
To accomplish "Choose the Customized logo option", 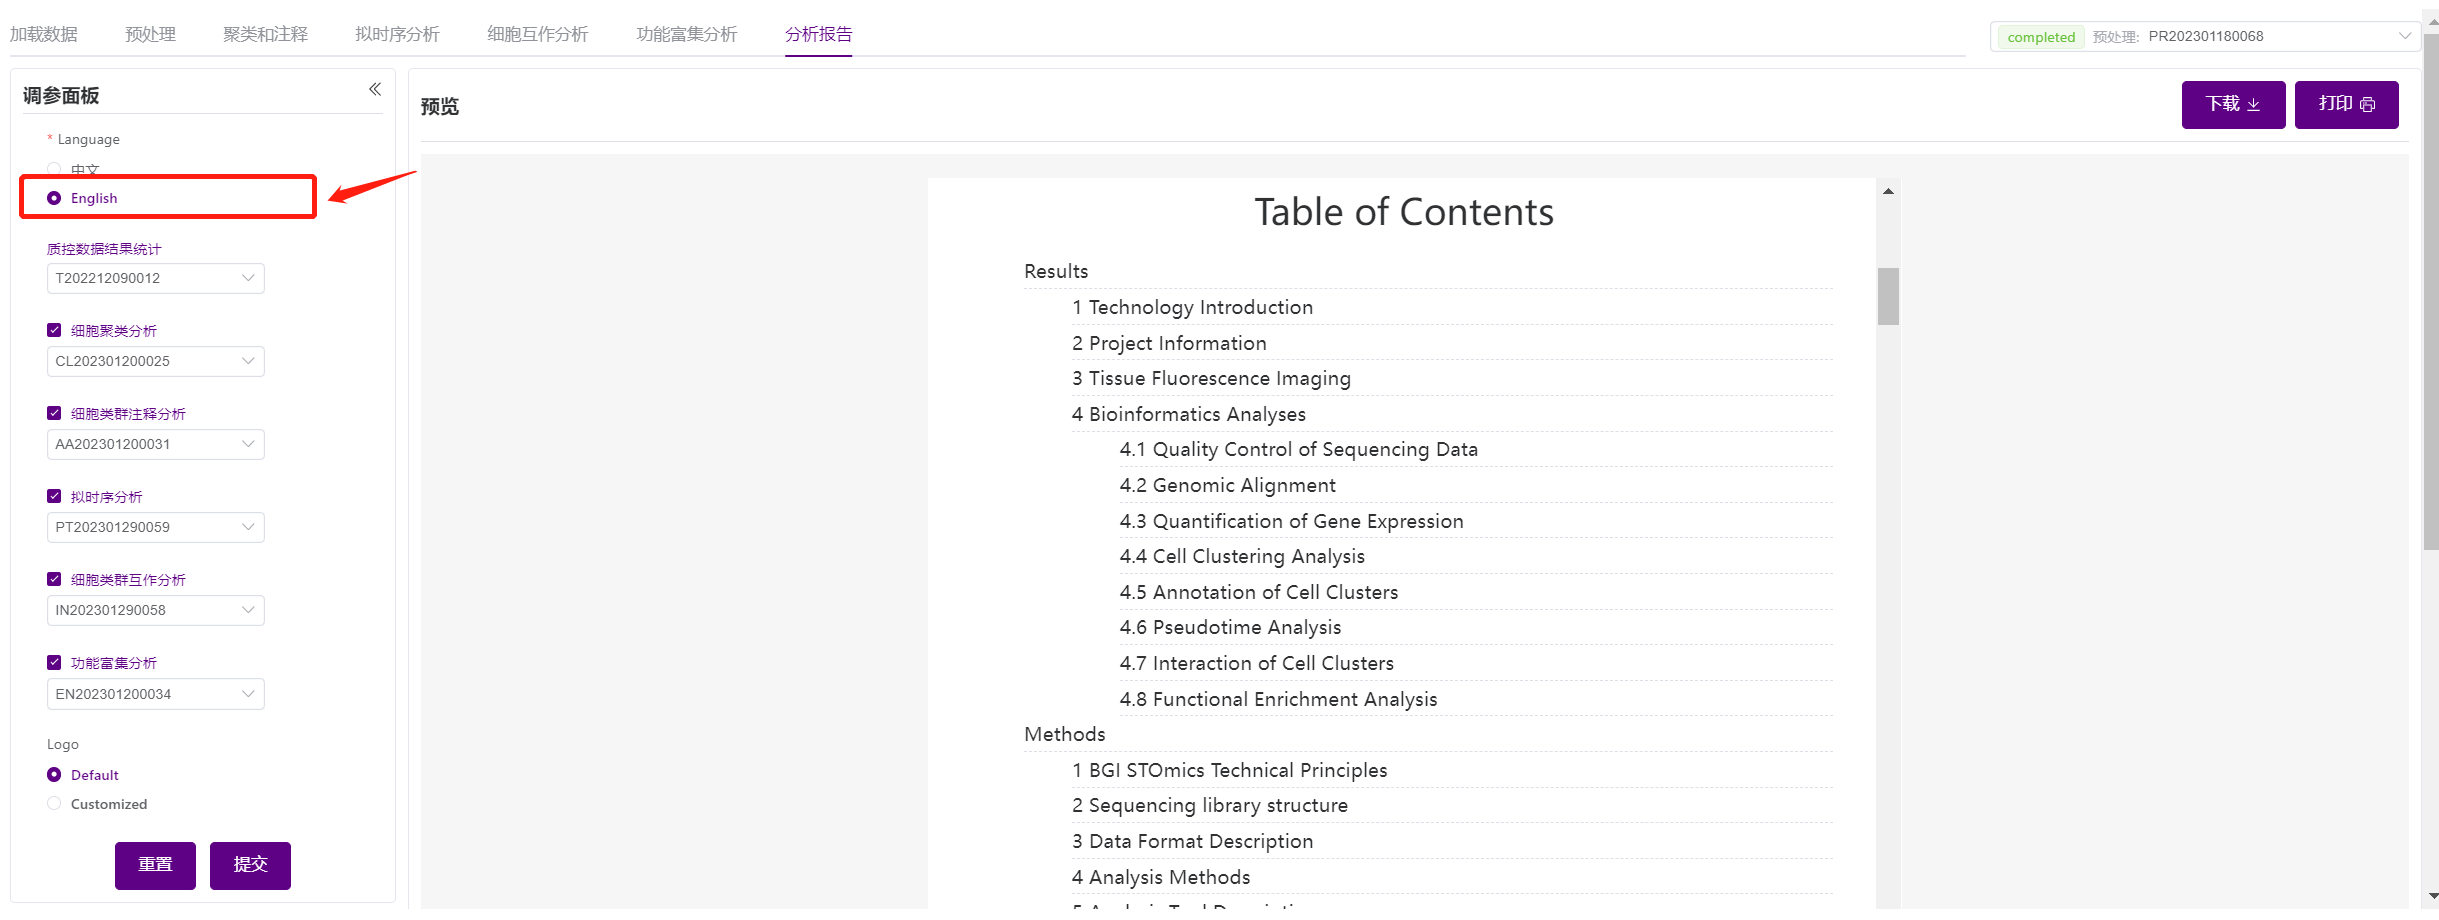I will pos(55,804).
